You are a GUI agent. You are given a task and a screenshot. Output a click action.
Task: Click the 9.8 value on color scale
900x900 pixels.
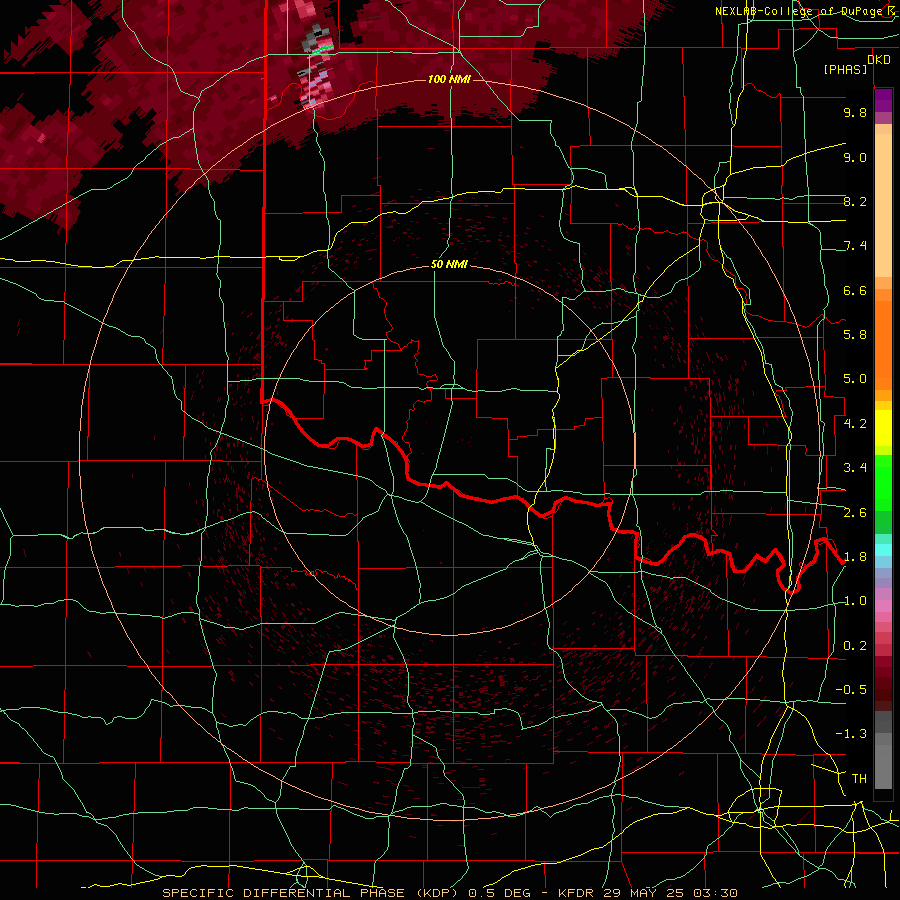point(855,112)
